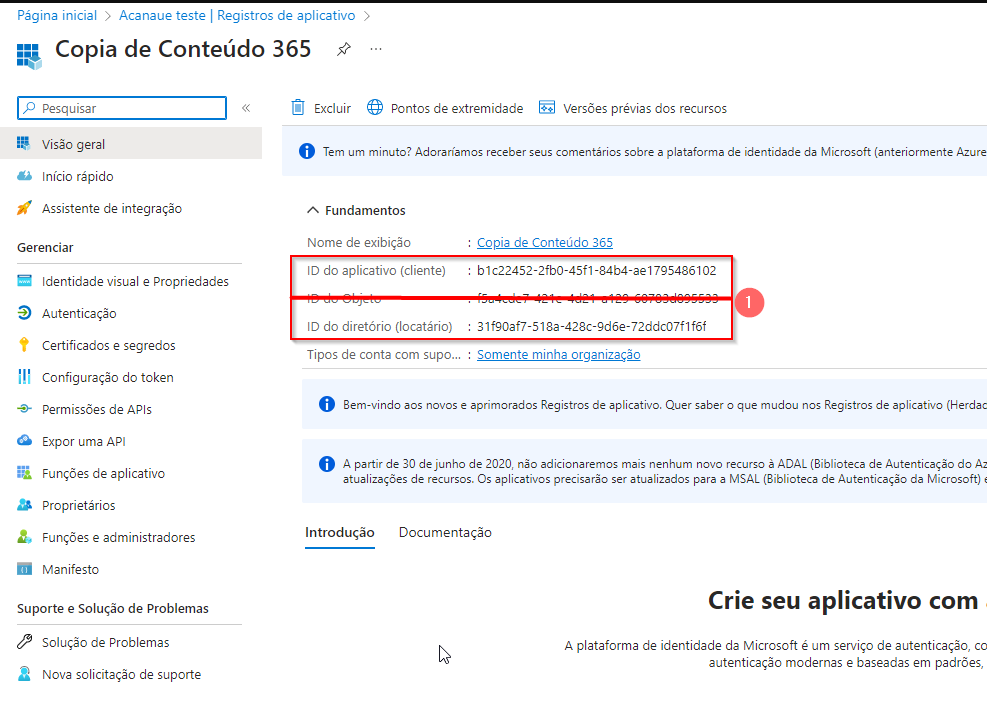The image size is (987, 701).
Task: Select Visão geral in the sidebar
Action: (x=131, y=144)
